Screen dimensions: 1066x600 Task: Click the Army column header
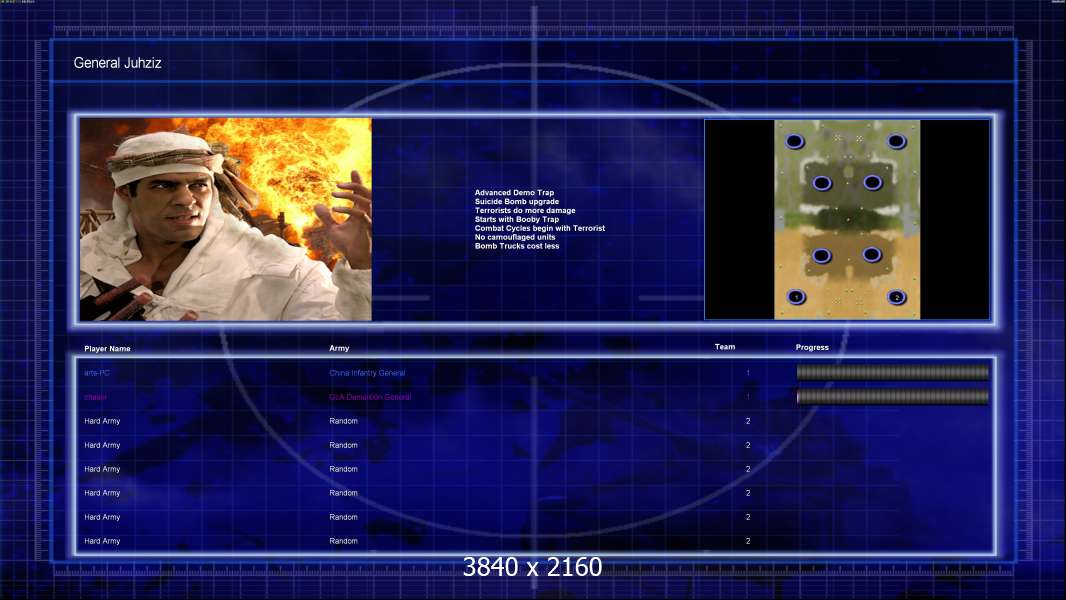pos(339,348)
